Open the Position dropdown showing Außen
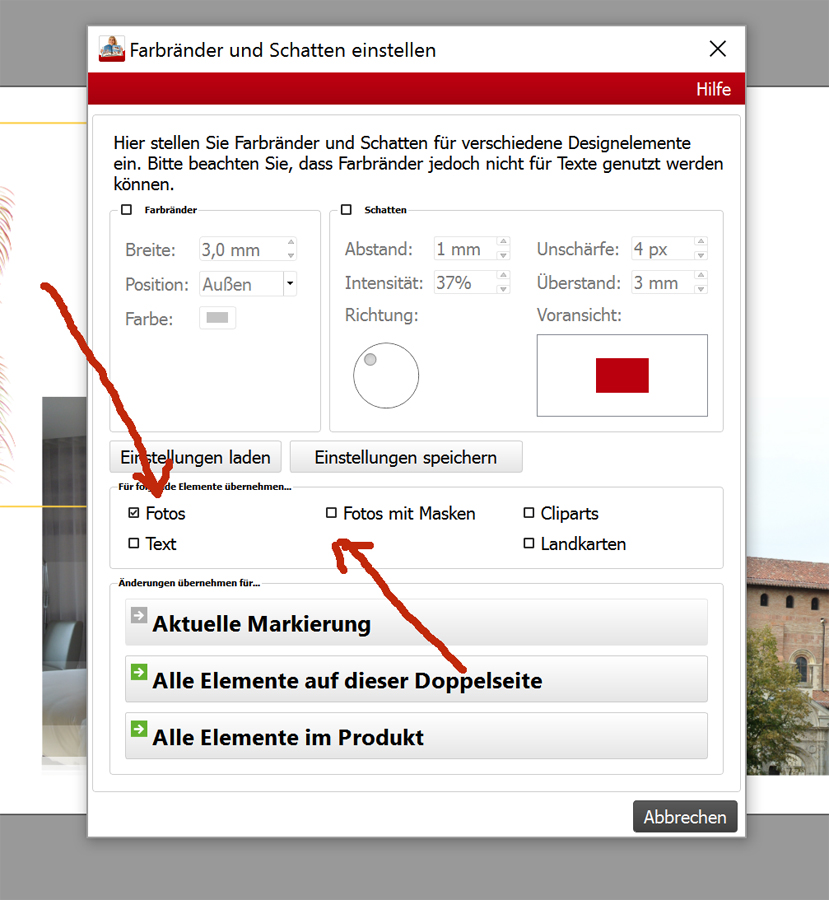Image resolution: width=829 pixels, height=900 pixels. [x=290, y=284]
